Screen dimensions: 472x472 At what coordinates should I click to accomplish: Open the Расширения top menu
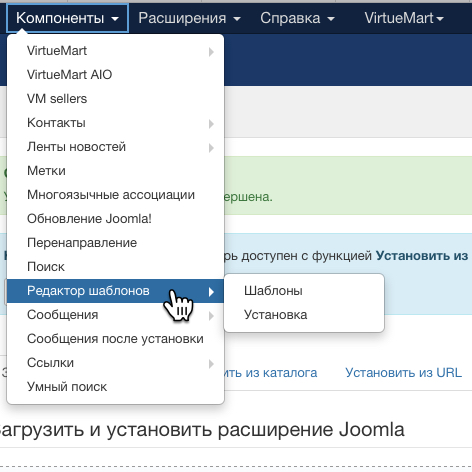point(189,18)
